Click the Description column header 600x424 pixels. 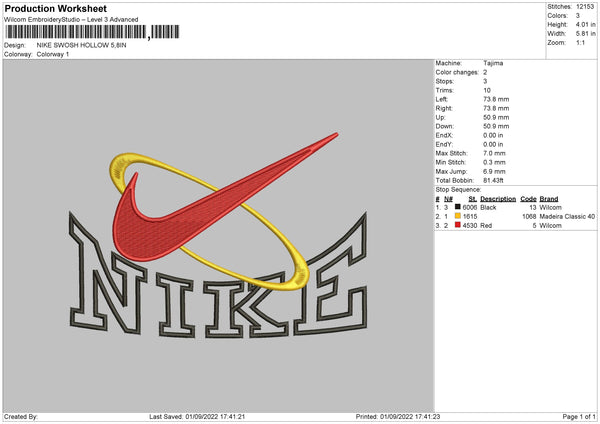(x=498, y=199)
